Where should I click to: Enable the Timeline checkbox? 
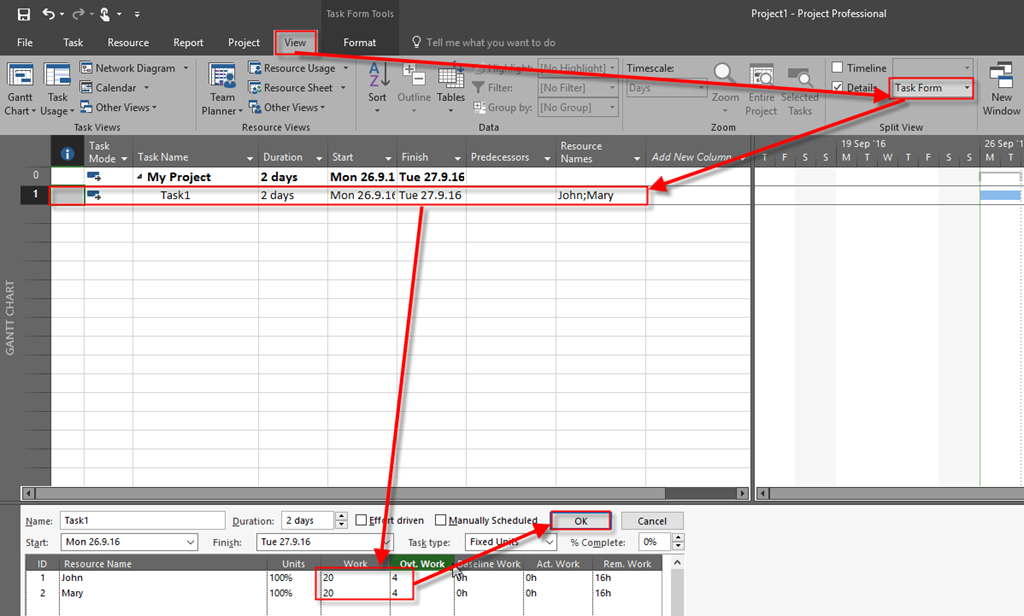837,68
